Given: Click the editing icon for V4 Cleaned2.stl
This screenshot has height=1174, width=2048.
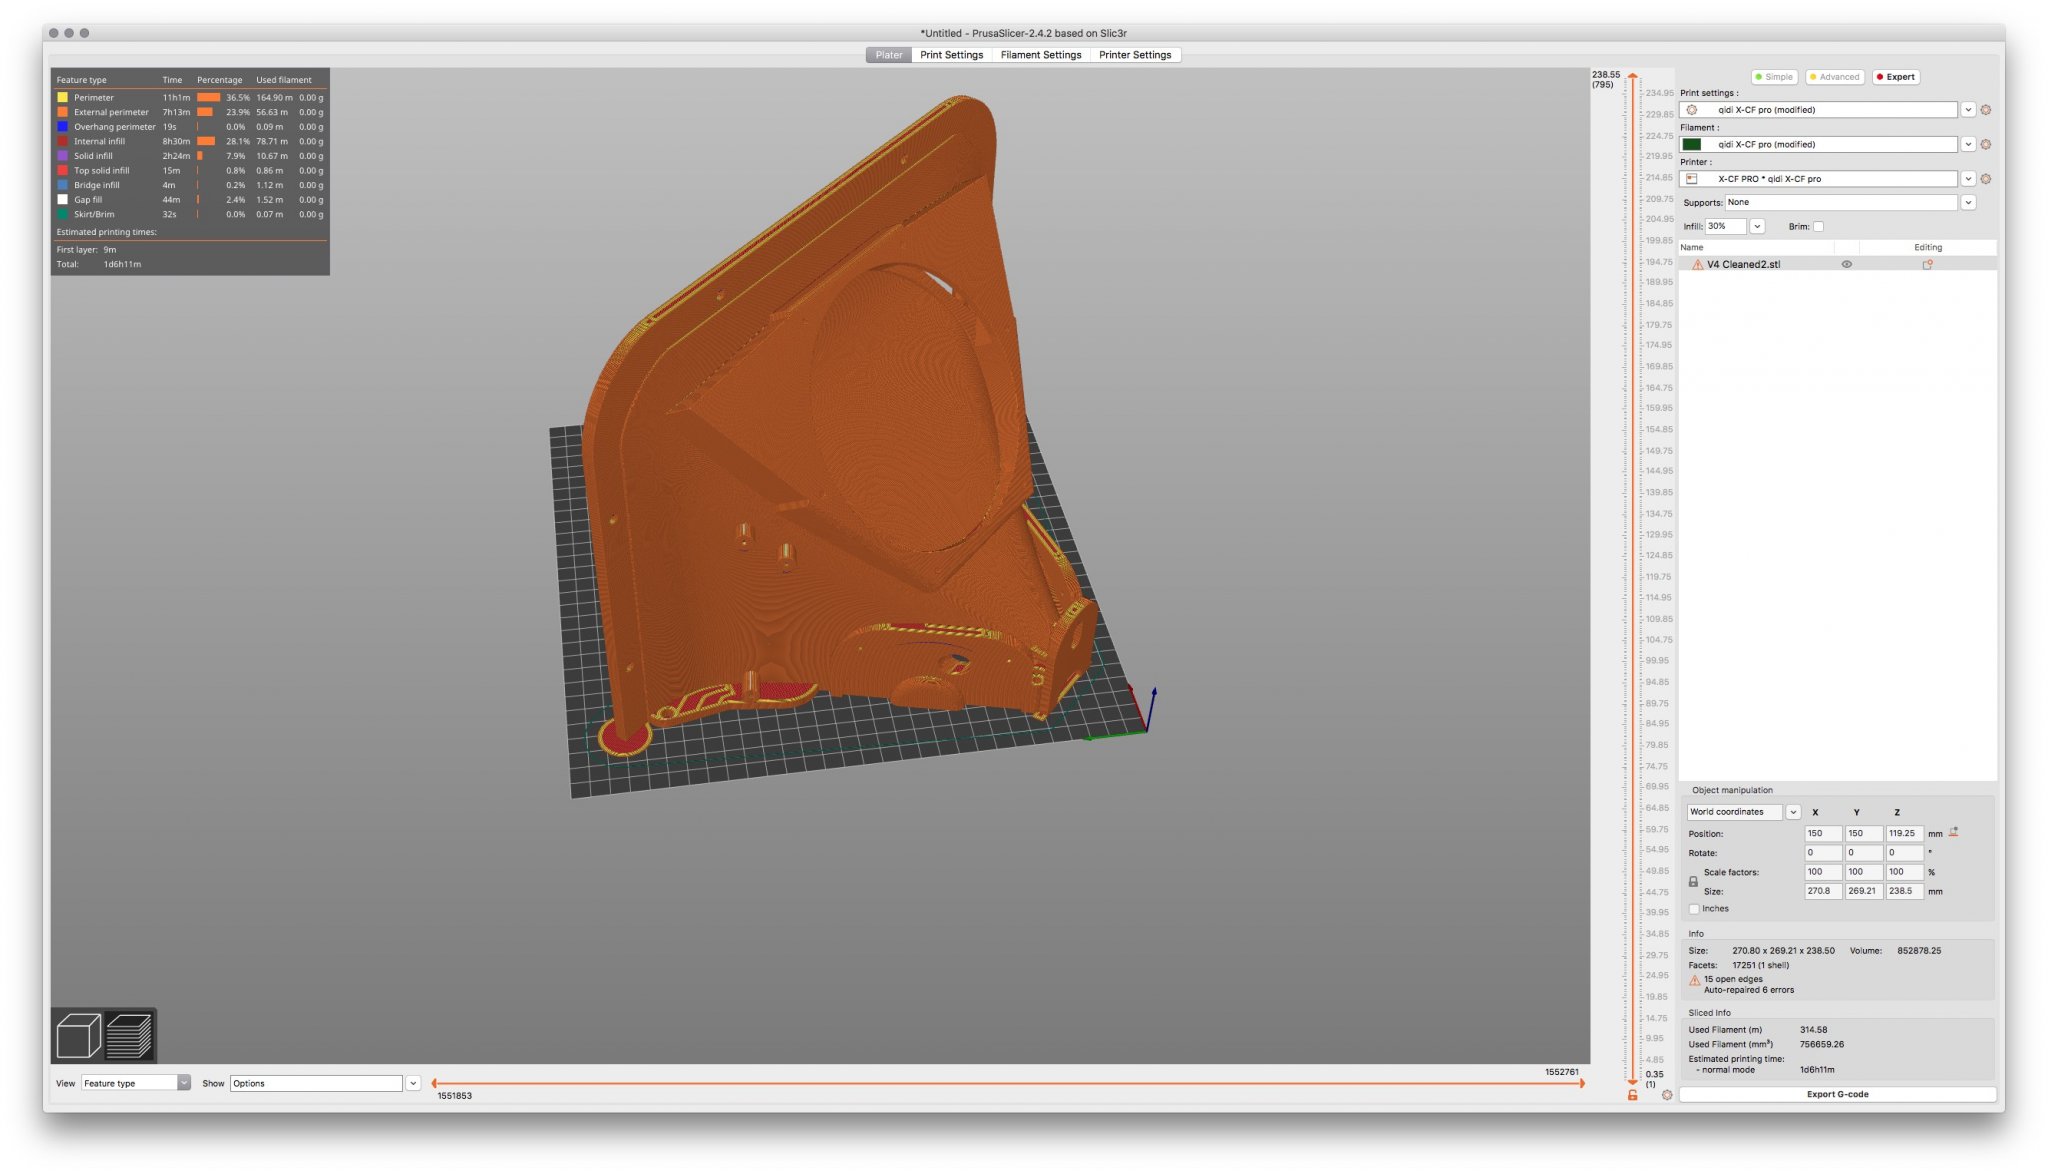Looking at the screenshot, I should [x=1927, y=265].
